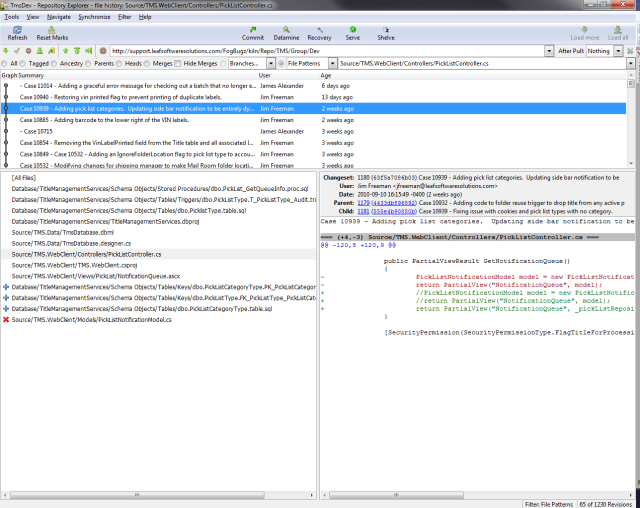Follow the Parent revision 1179 link
The width and height of the screenshot is (640, 508).
tap(363, 203)
